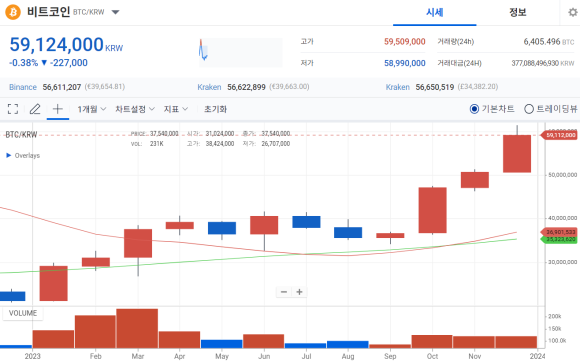Click the mini sparkline price thumbnail
Image resolution: width=580 pixels, height=361 pixels.
241,53
